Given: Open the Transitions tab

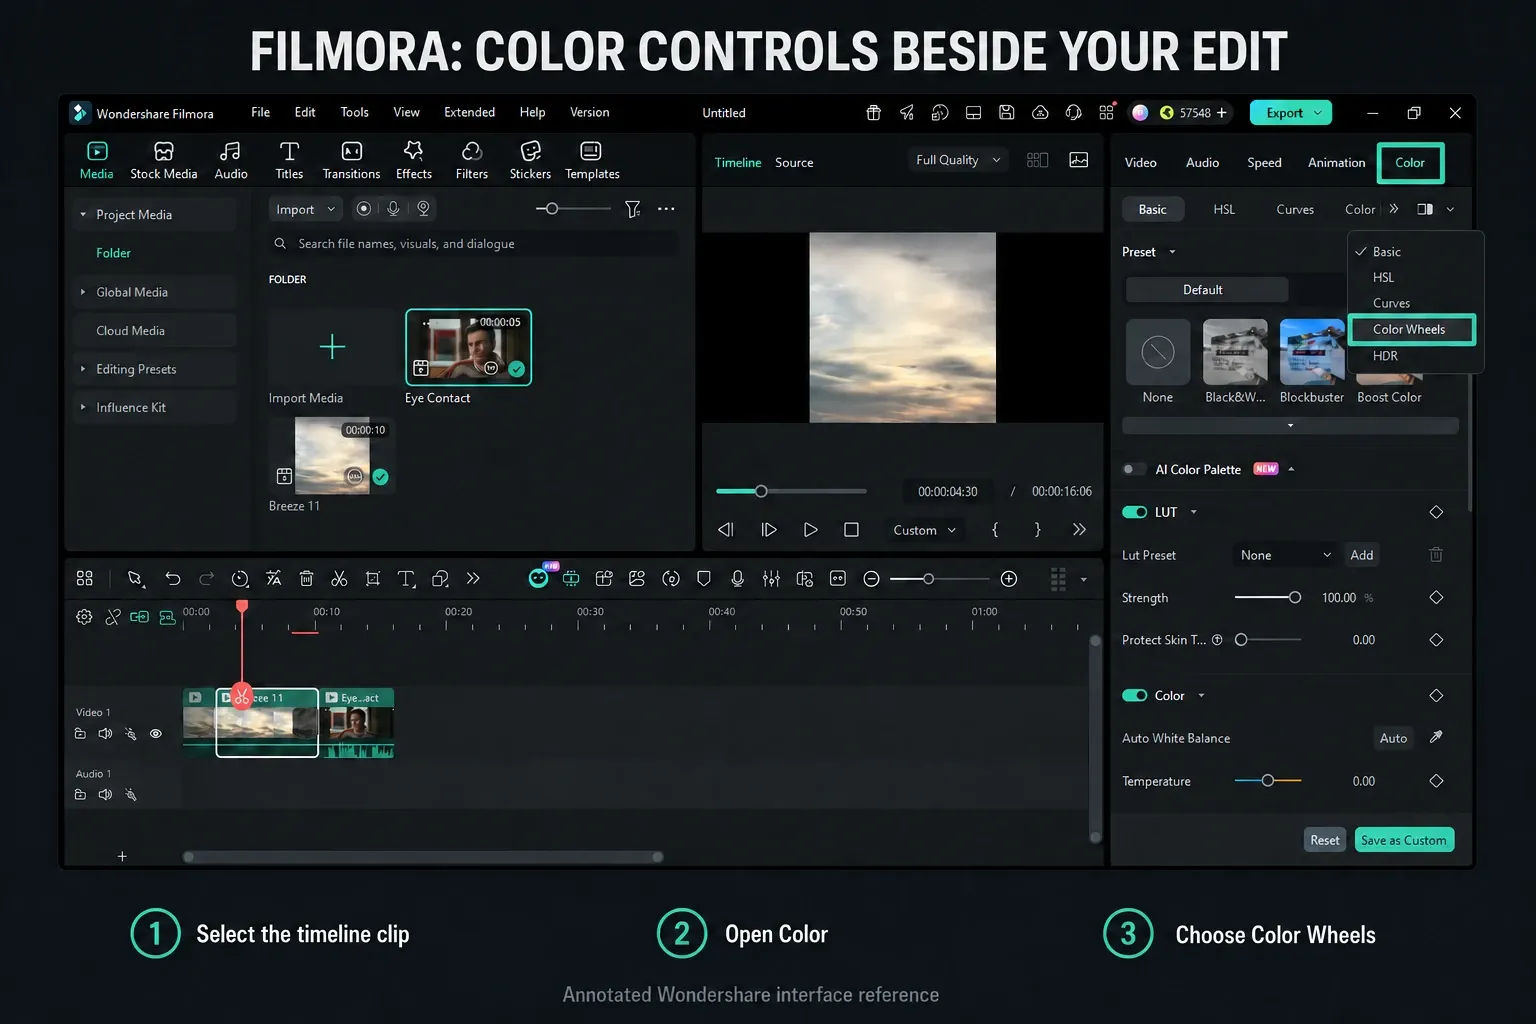Looking at the screenshot, I should click(x=351, y=161).
